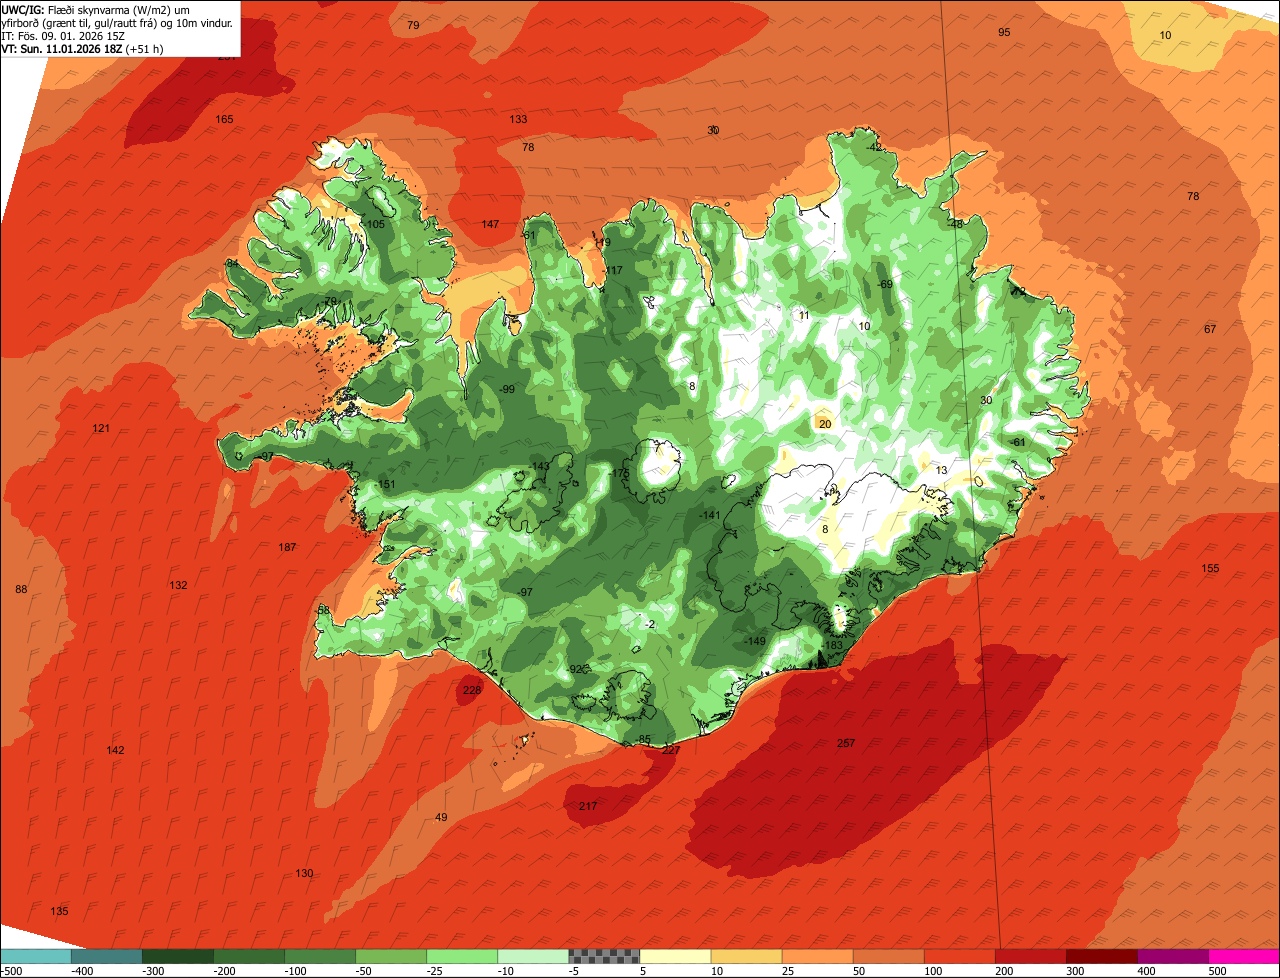Click the 257 flux value on the map
This screenshot has height=978, width=1280.
[x=846, y=743]
